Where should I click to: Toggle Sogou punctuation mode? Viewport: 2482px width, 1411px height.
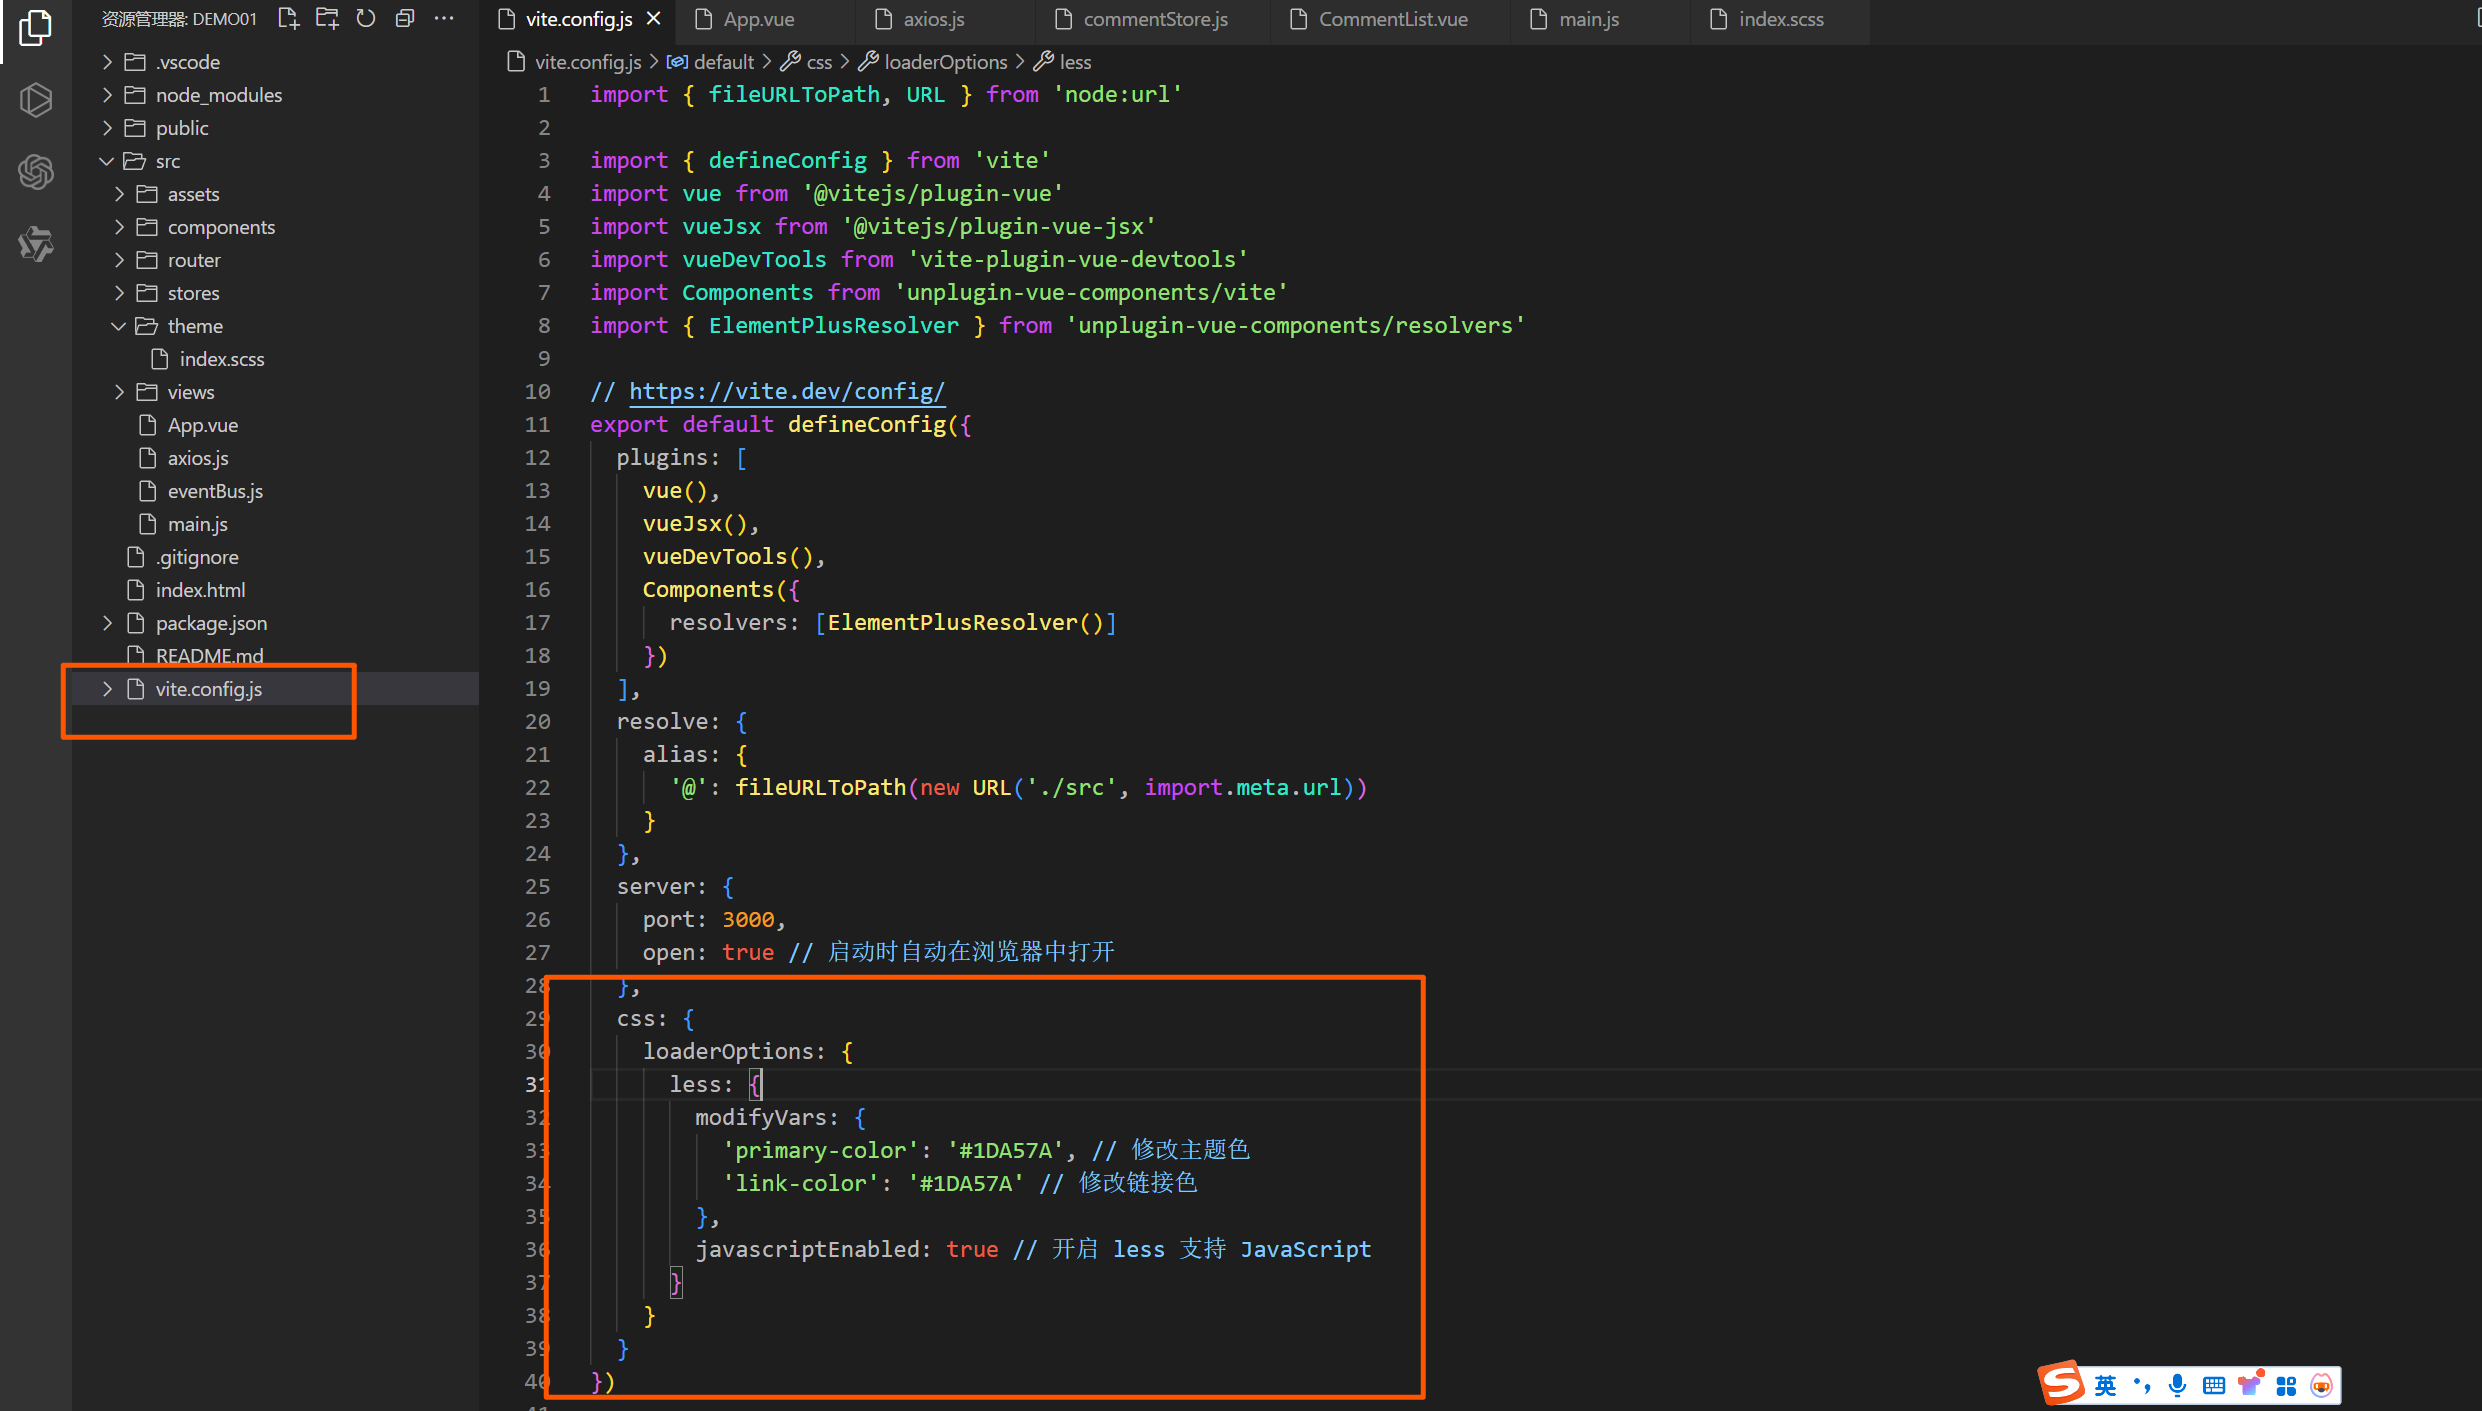(x=2142, y=1385)
